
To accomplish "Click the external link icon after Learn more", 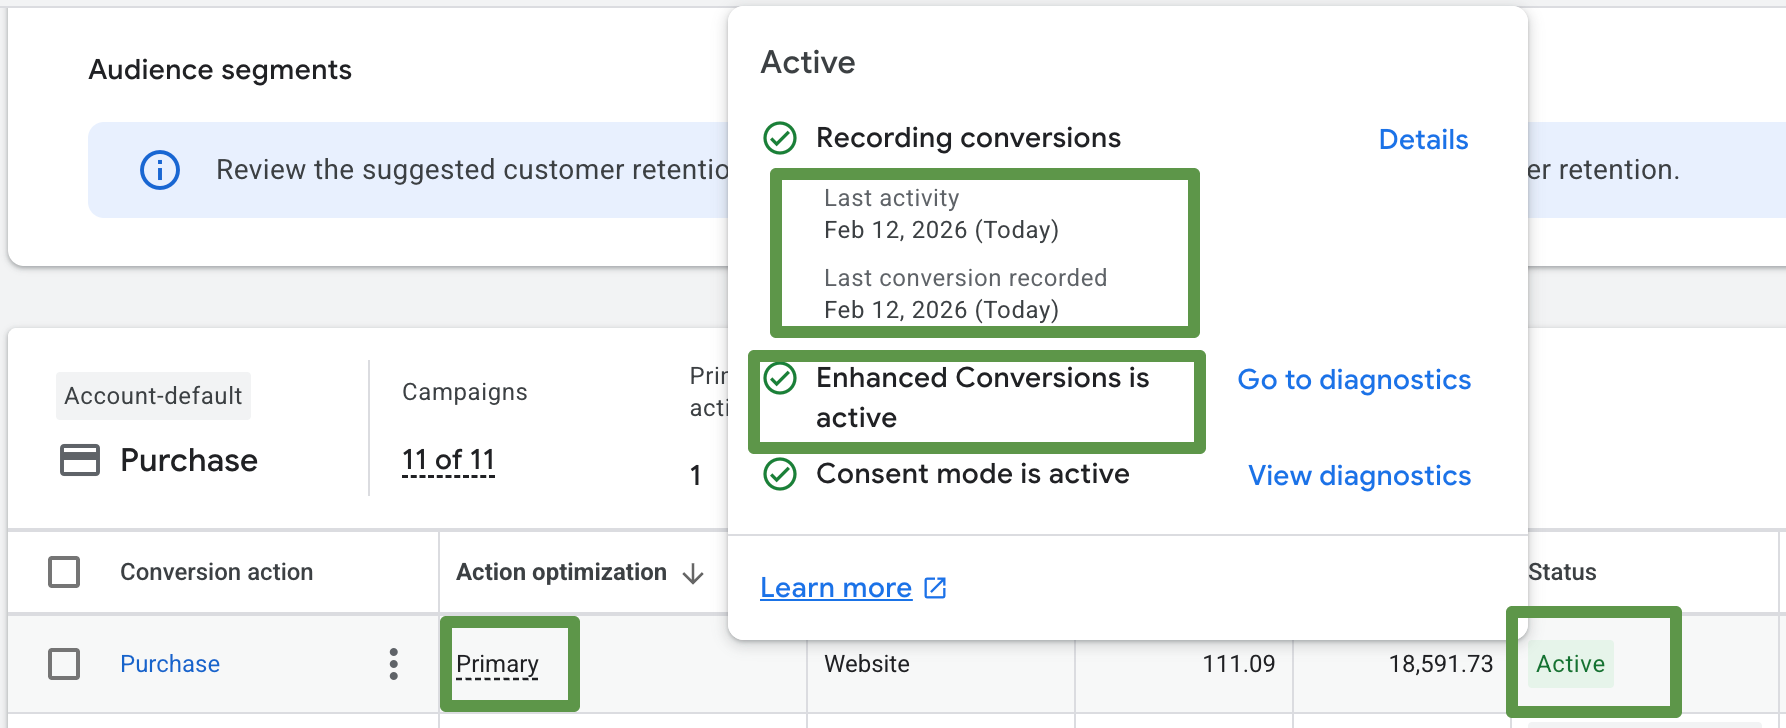I will (935, 588).
